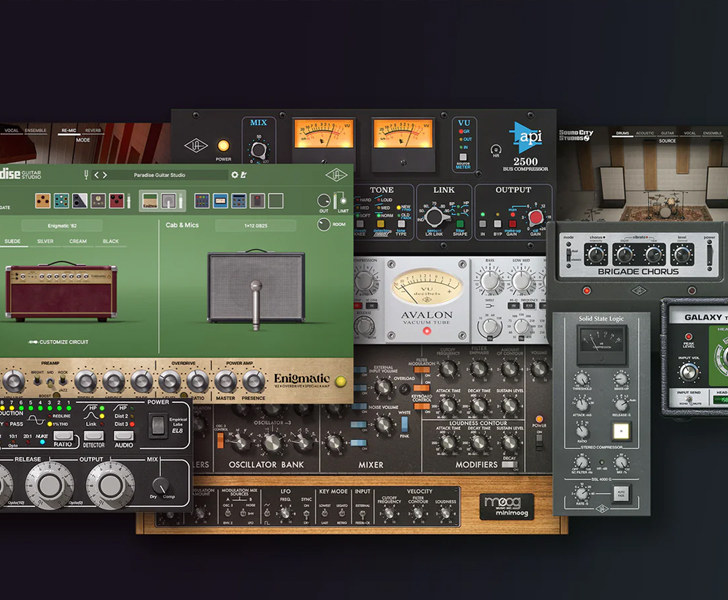
Task: Toggle the IN button in API 2500 OUTPUT section
Action: coord(483,224)
